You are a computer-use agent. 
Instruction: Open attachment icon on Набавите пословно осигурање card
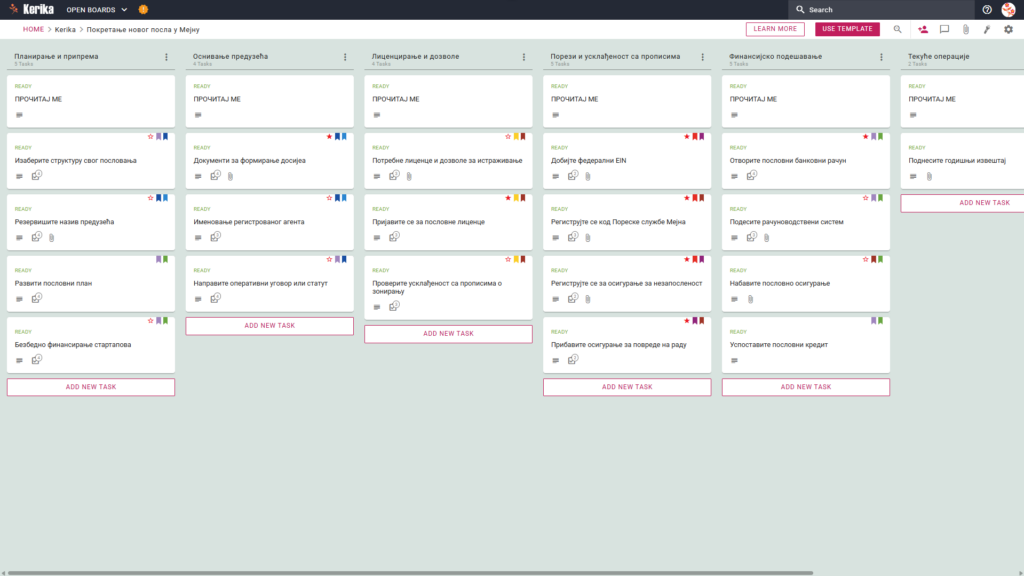[750, 299]
